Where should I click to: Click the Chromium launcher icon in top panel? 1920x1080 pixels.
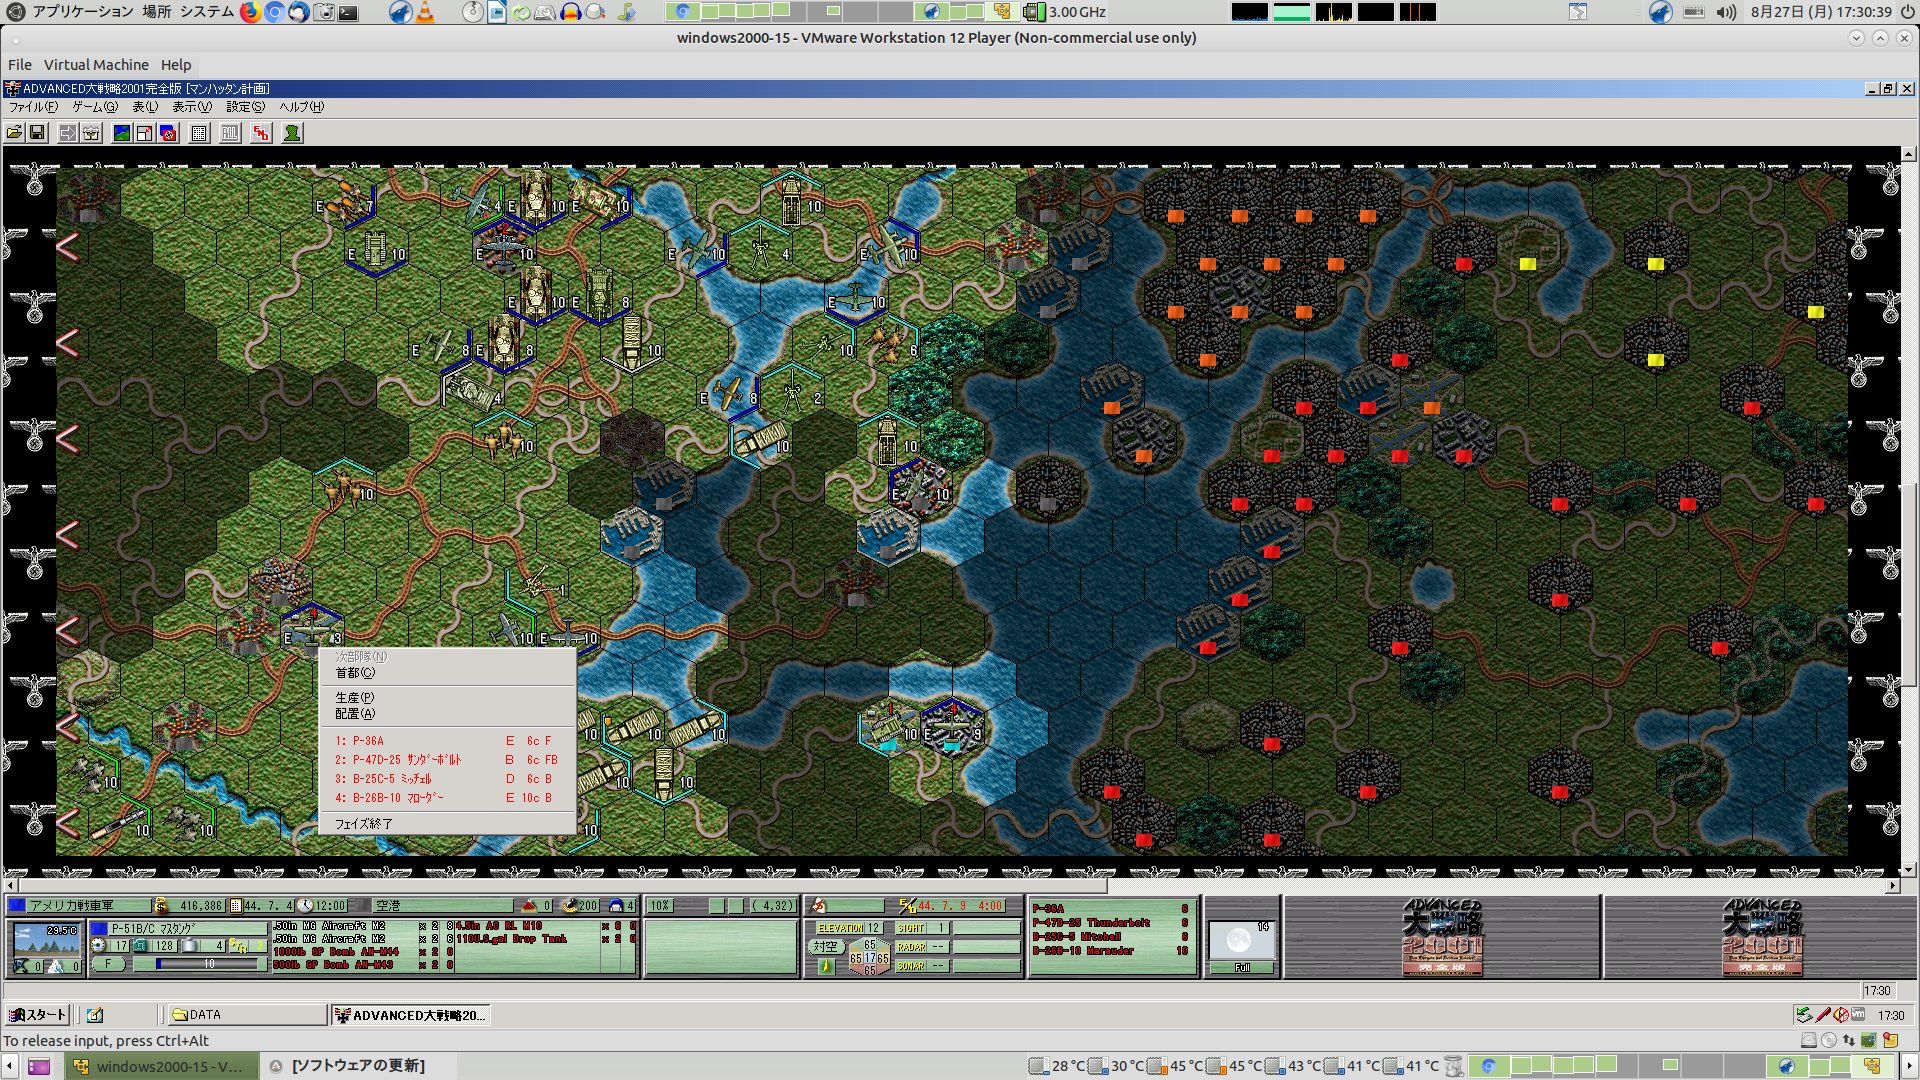click(x=274, y=12)
